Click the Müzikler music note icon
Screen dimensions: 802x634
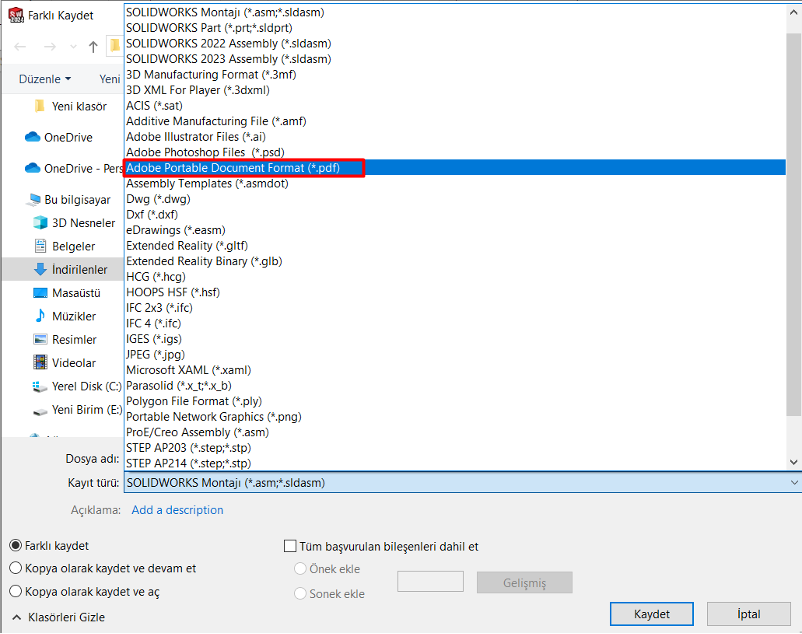[40, 316]
